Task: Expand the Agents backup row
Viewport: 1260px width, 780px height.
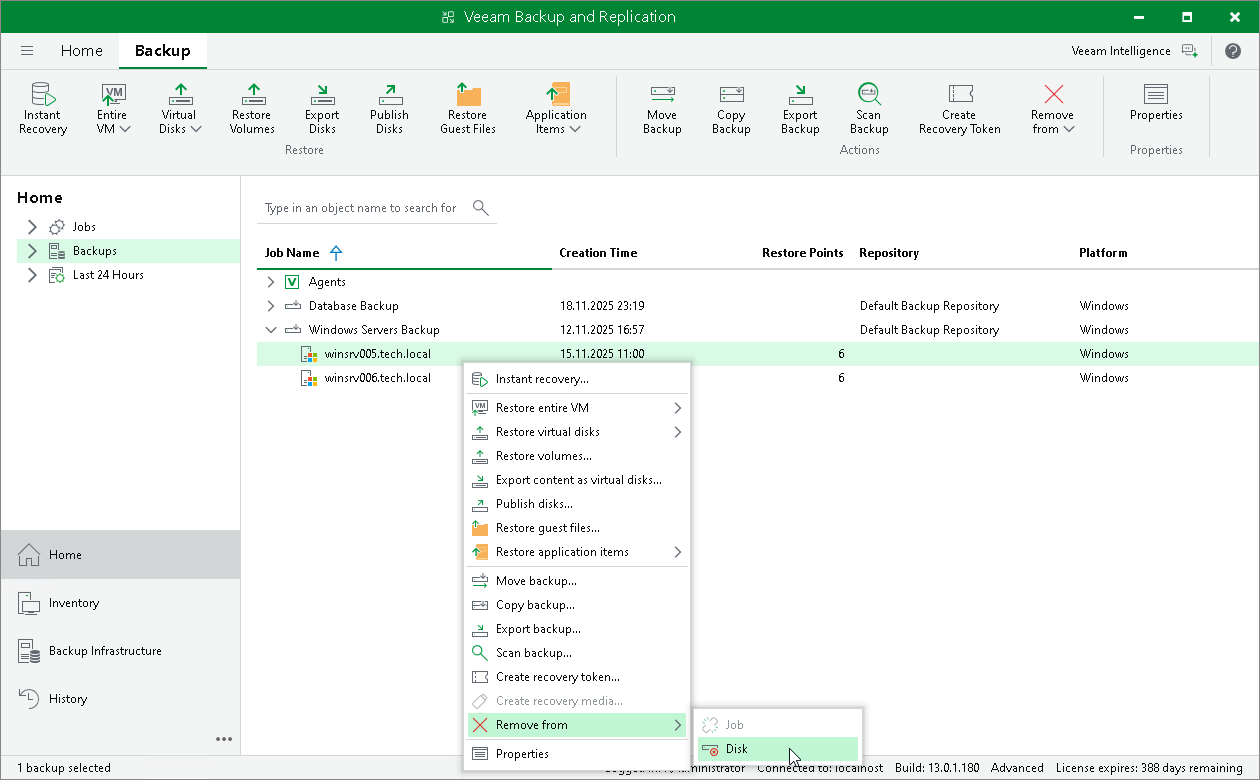Action: click(270, 282)
